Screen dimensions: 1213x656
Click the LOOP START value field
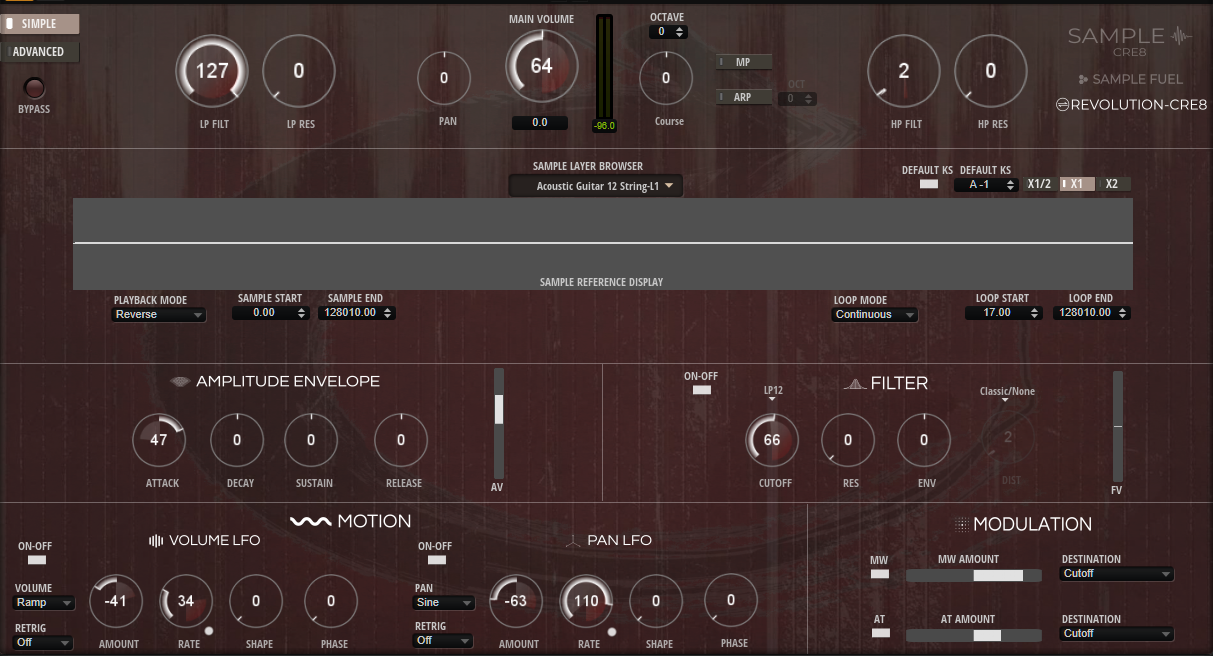coord(1004,313)
